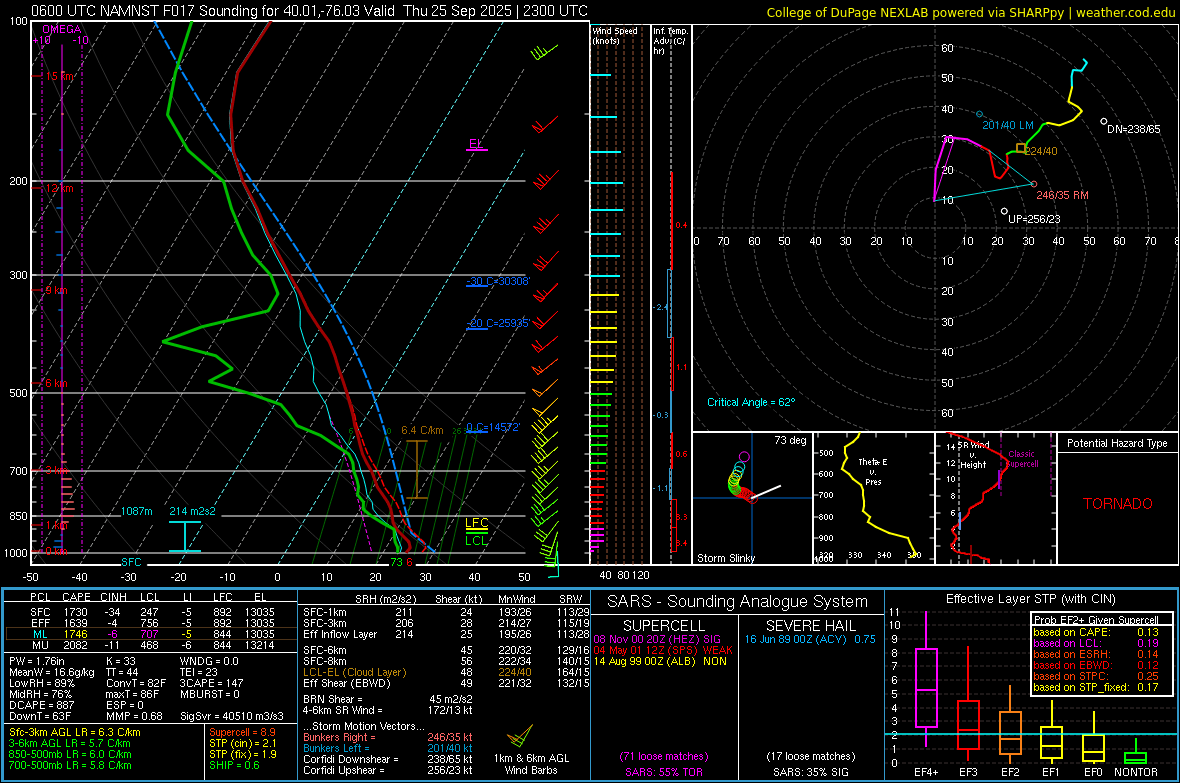Viewport: 1180px width, 783px height.
Task: Click Effective Layer STP (with CIN) title
Action: (x=1030, y=599)
